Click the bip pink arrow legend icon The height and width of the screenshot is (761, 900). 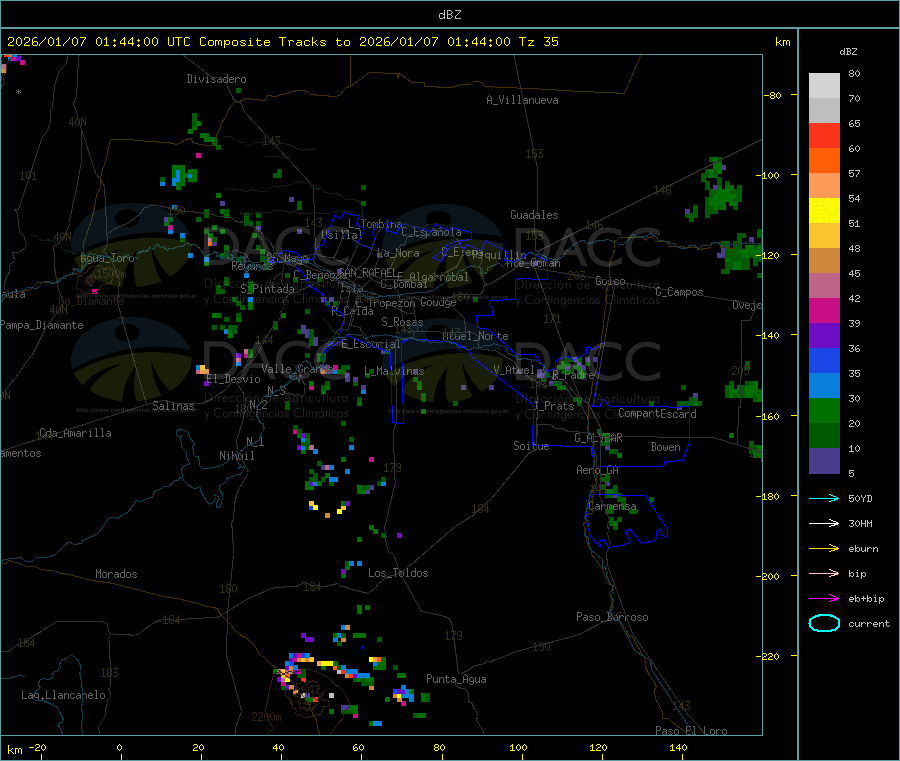pyautogui.click(x=824, y=573)
